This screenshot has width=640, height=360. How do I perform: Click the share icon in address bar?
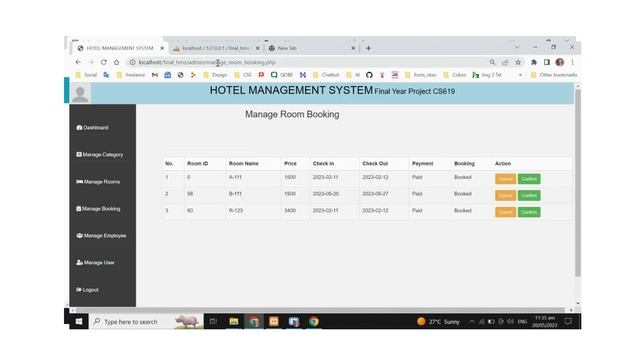(x=505, y=62)
